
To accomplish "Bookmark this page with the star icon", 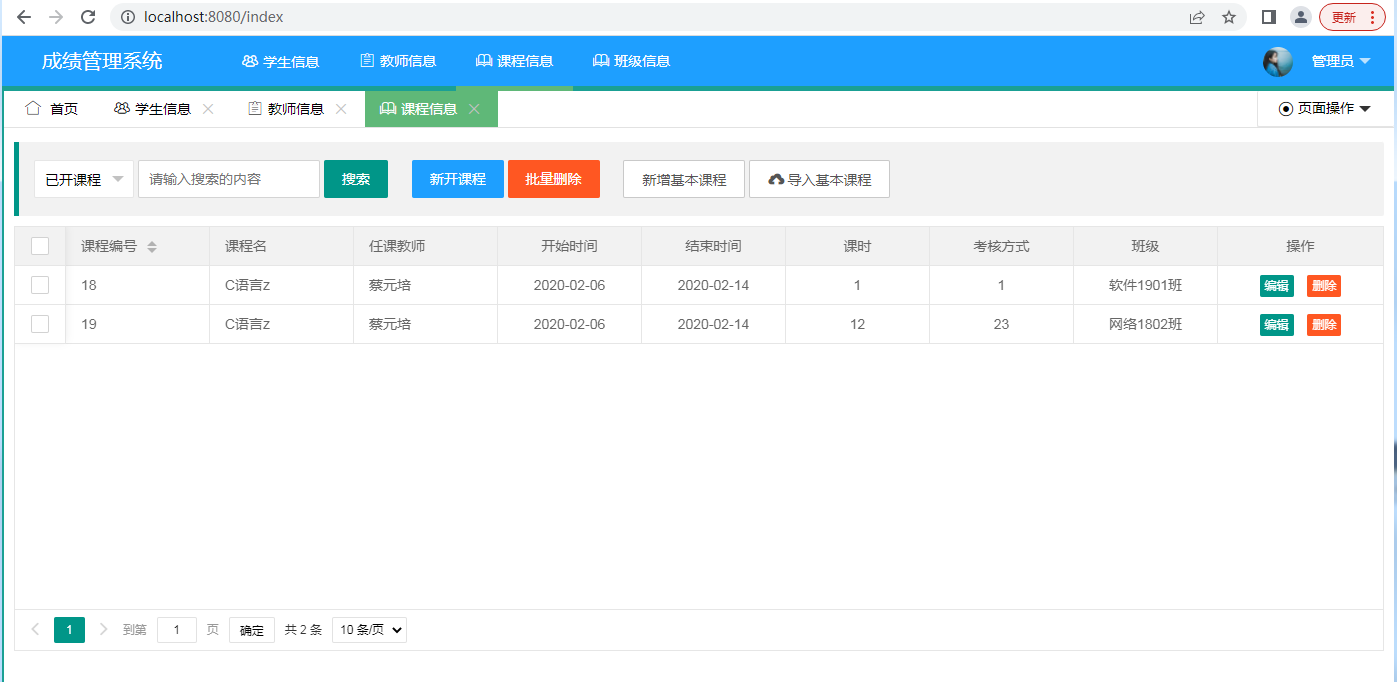I will pyautogui.click(x=1229, y=17).
